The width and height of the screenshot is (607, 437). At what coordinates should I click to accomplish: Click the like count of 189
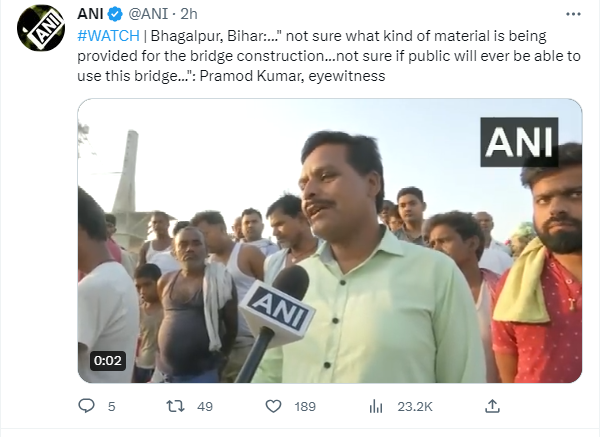click(305, 407)
